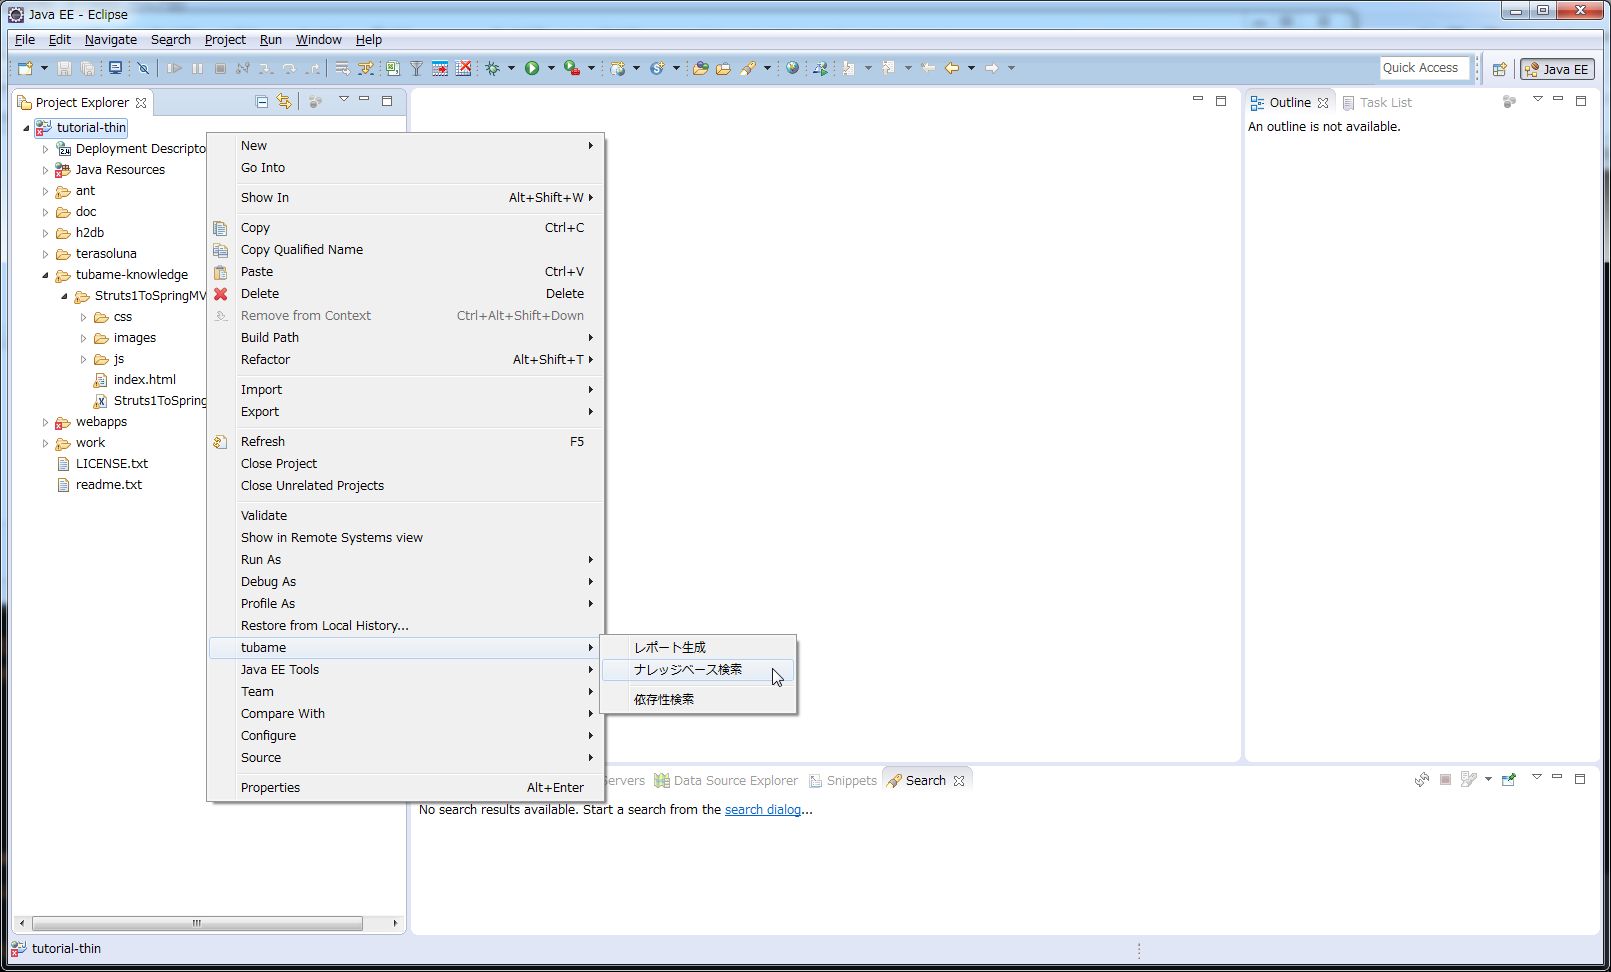The height and width of the screenshot is (972, 1611).
Task: Collapse the tubame-knowledge folder
Action: point(45,275)
